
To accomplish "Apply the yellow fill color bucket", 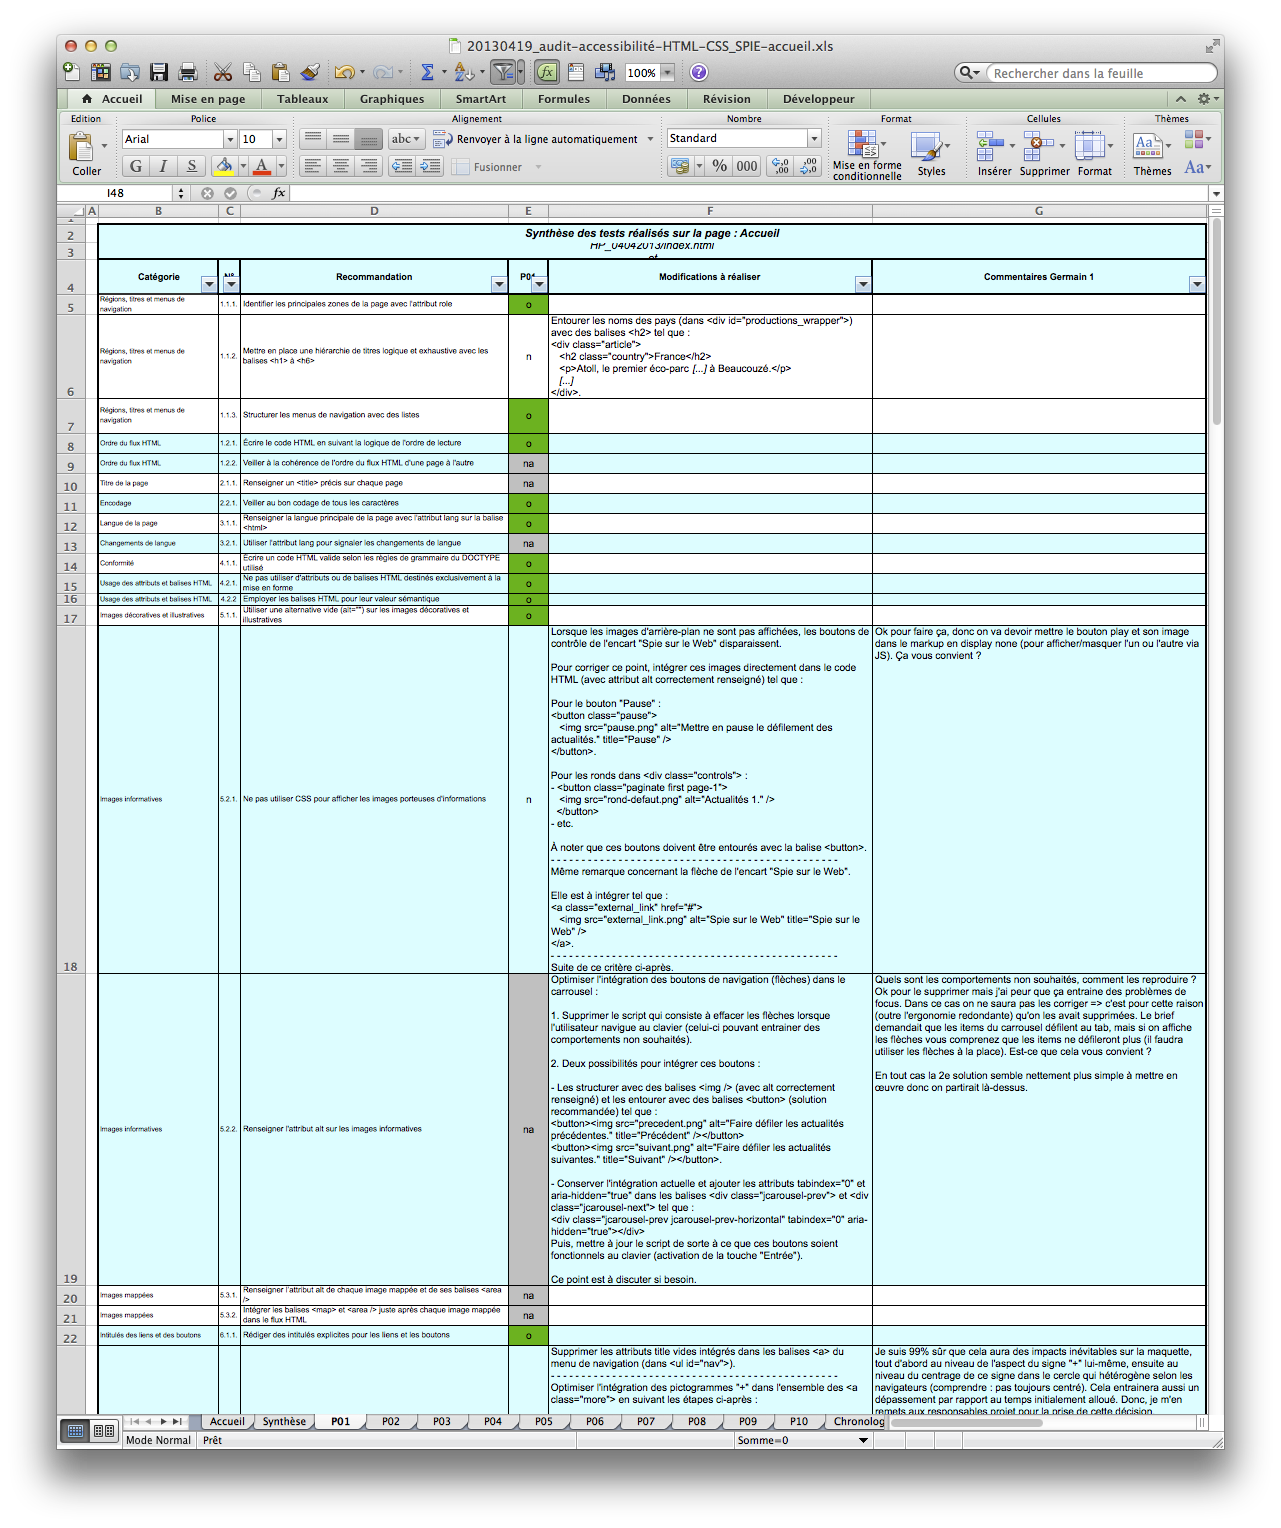I will [x=224, y=166].
